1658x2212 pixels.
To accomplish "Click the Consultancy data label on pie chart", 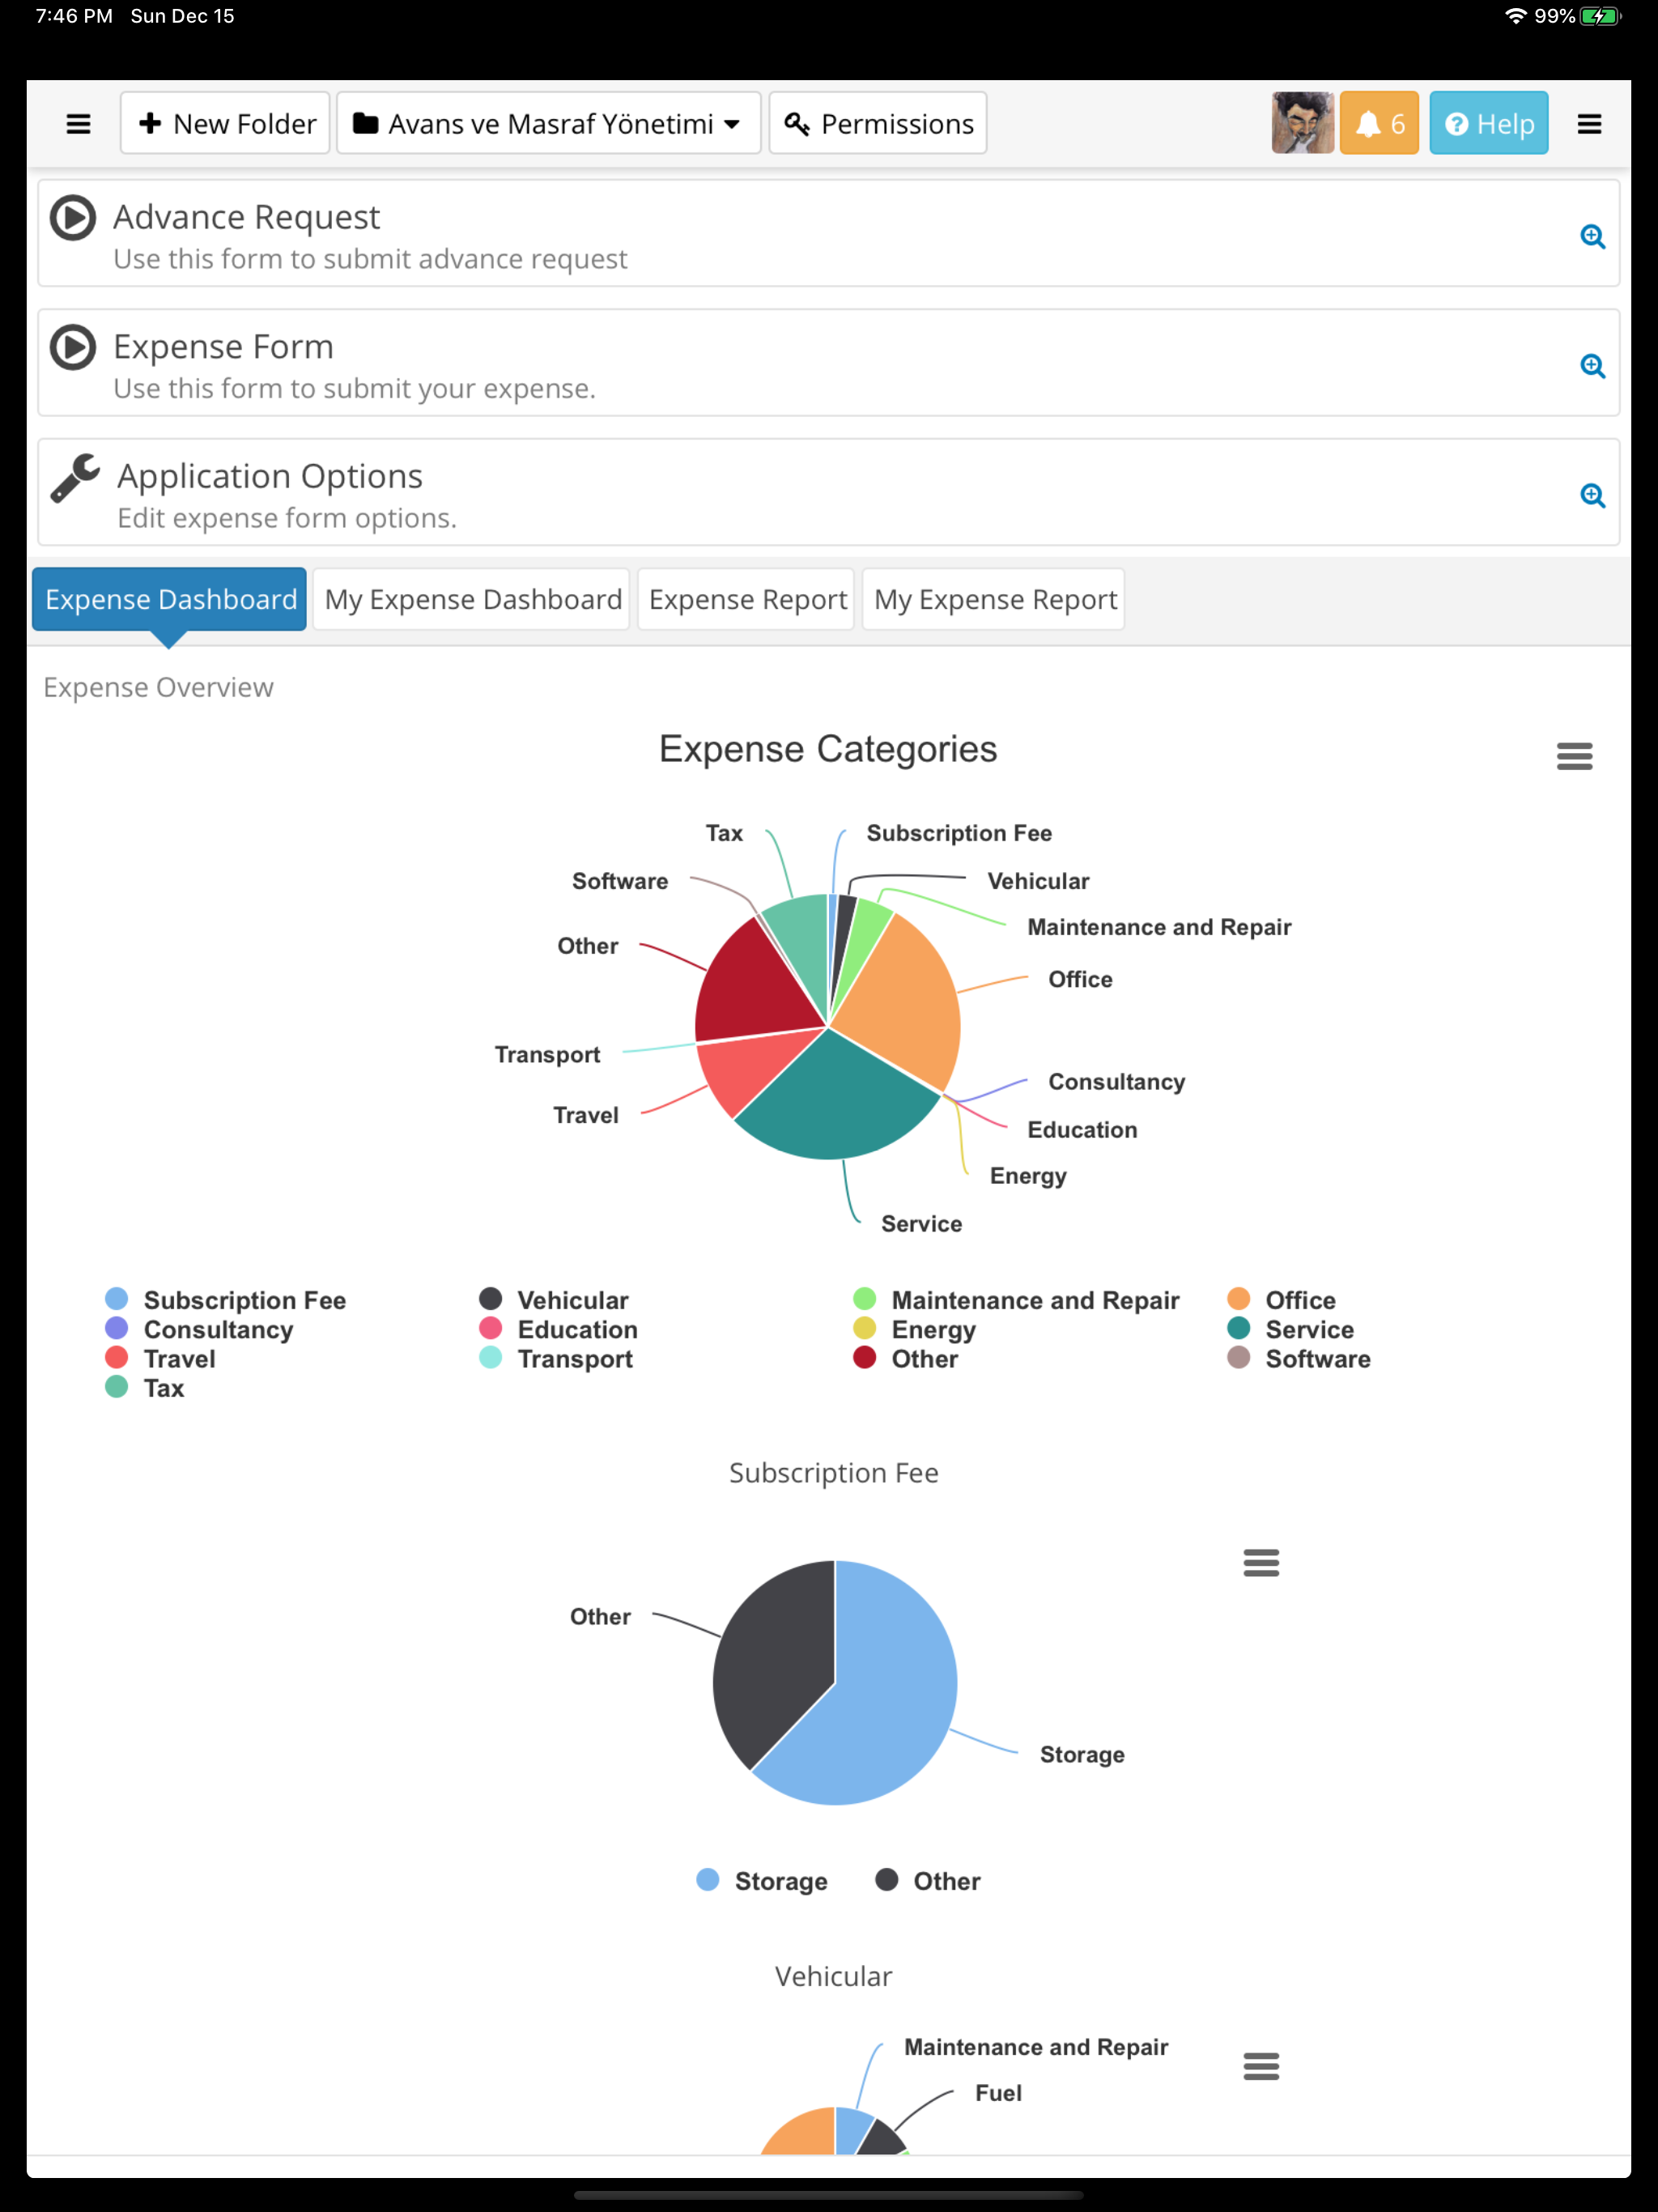I will click(1116, 1082).
